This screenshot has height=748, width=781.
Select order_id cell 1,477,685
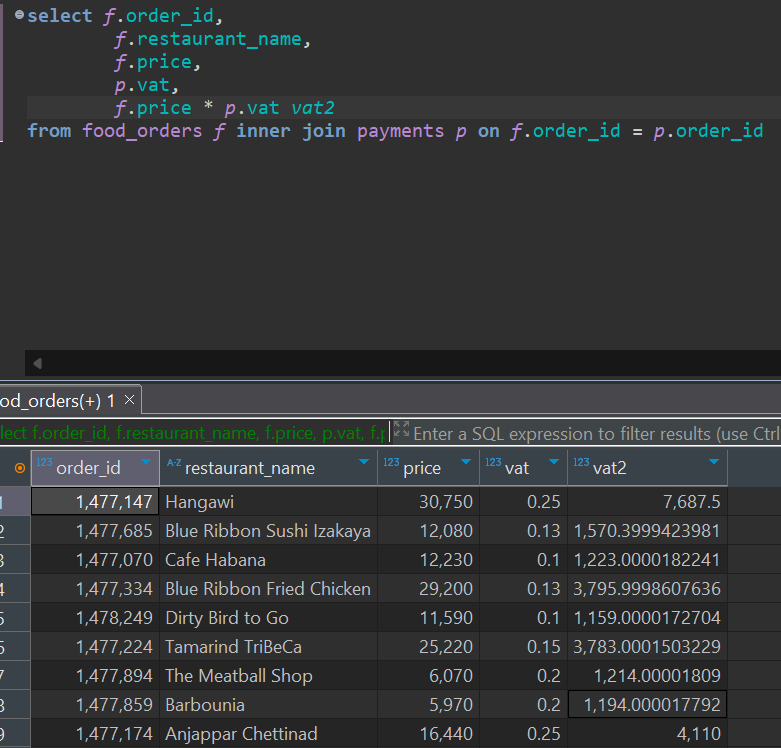click(95, 530)
